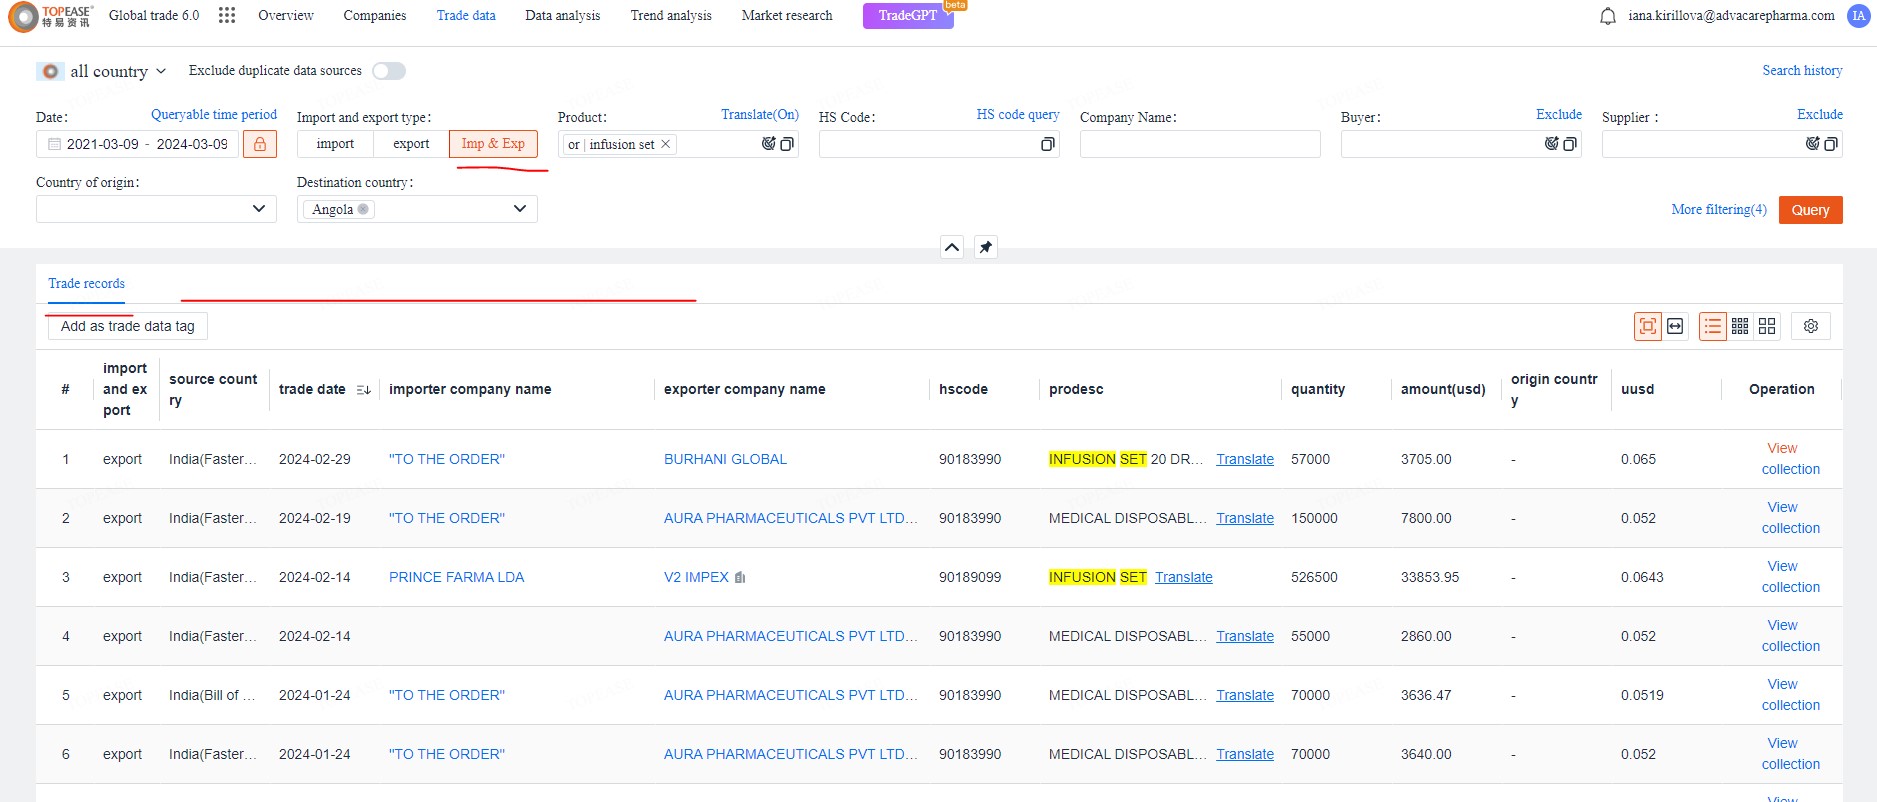
Task: Click the Product field target icon
Action: [768, 144]
